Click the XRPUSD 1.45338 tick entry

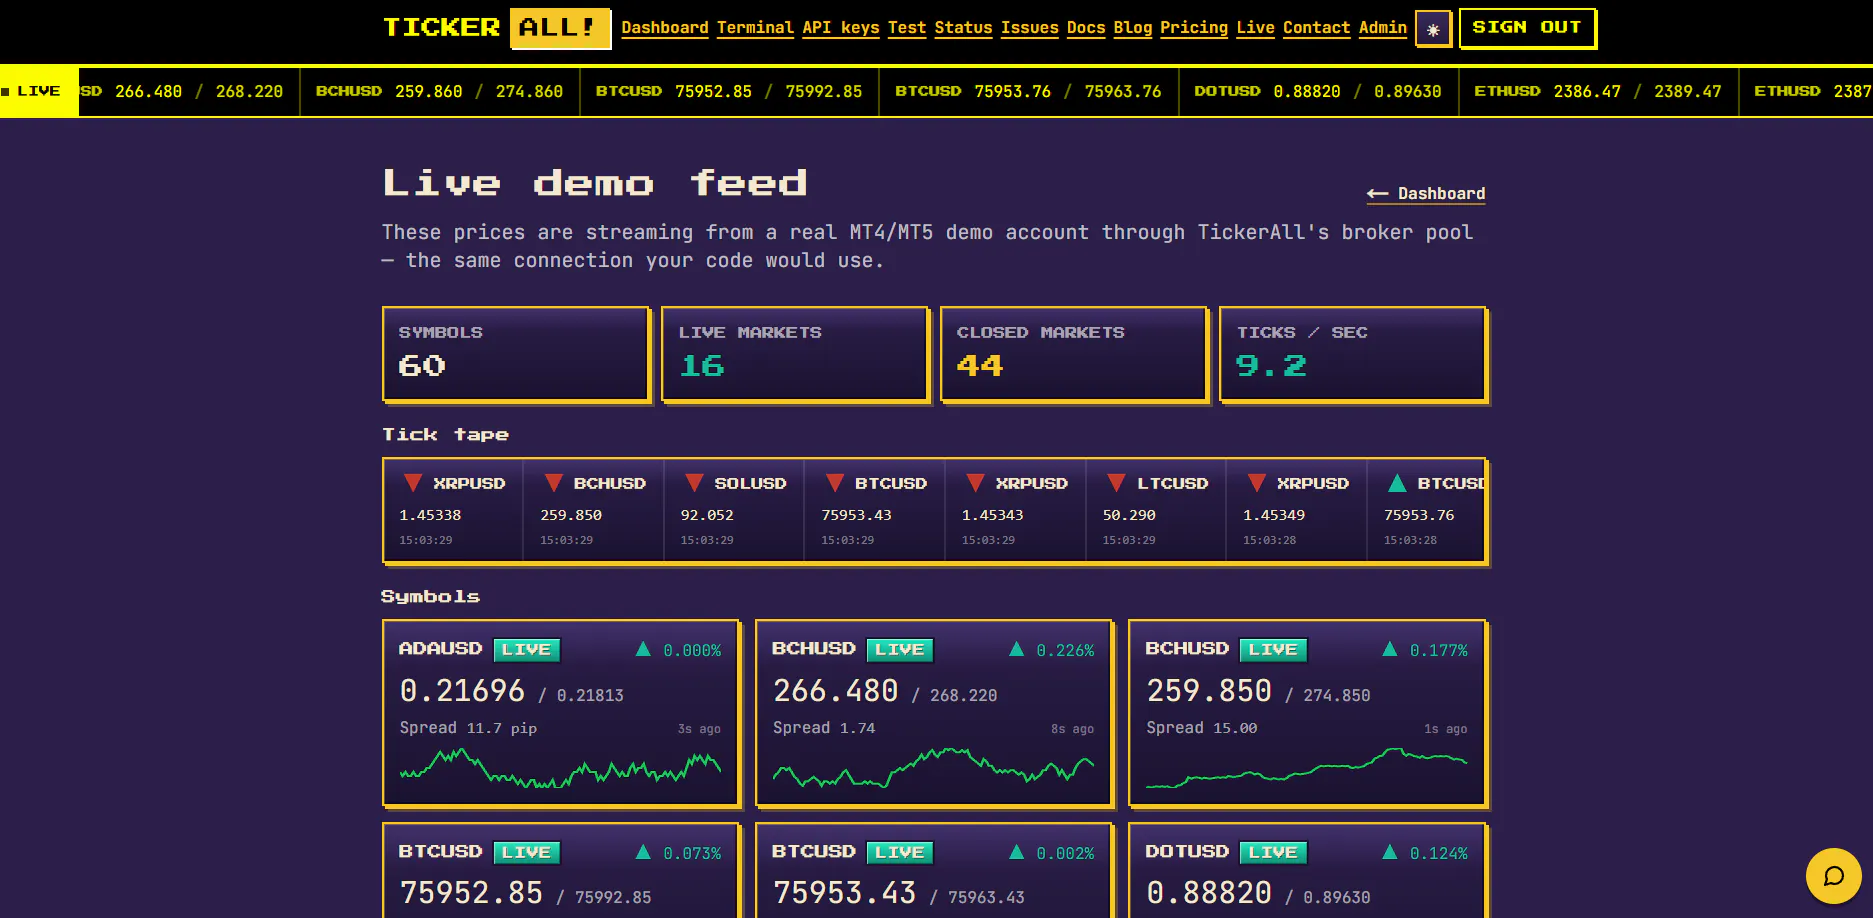453,511
